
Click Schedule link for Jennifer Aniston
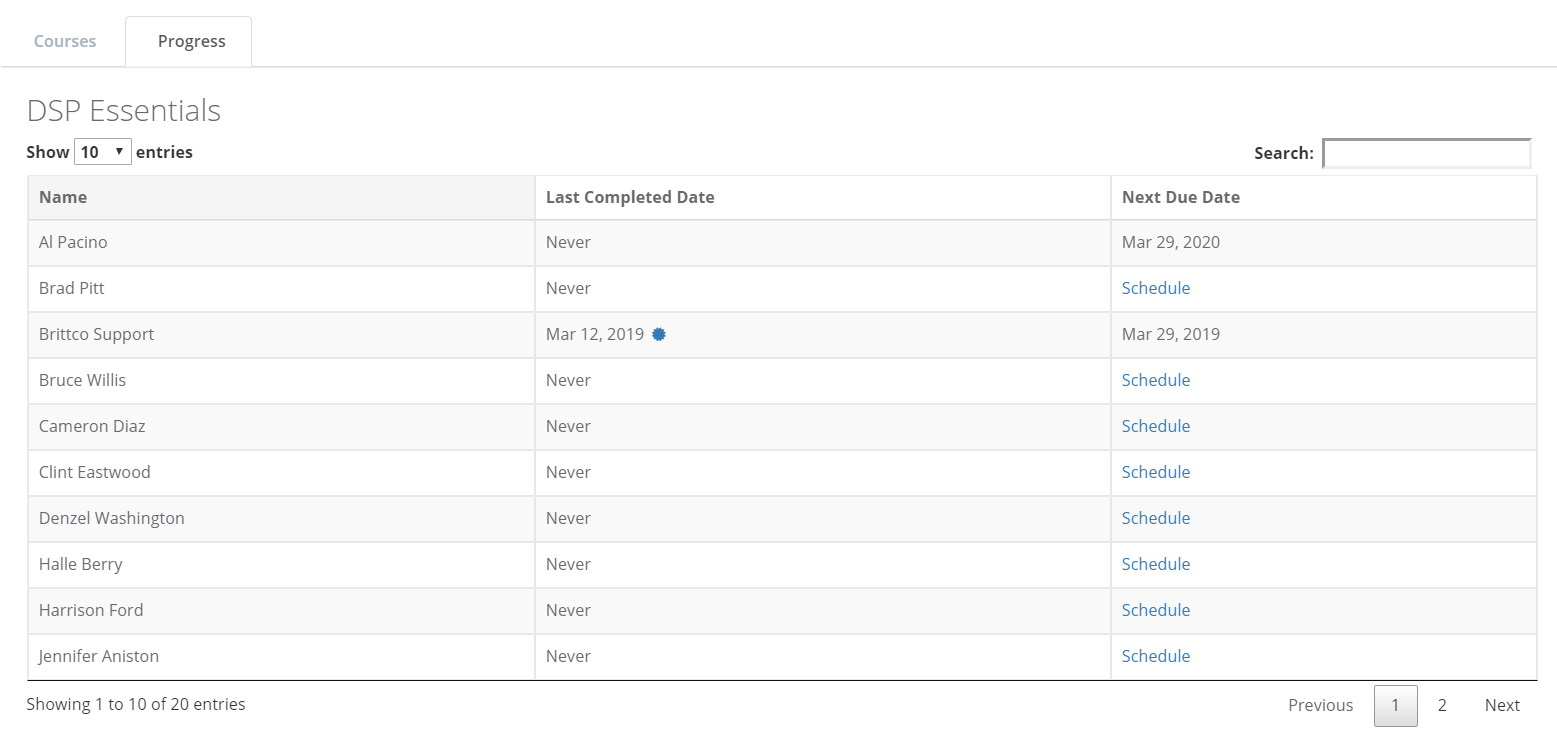(x=1155, y=656)
